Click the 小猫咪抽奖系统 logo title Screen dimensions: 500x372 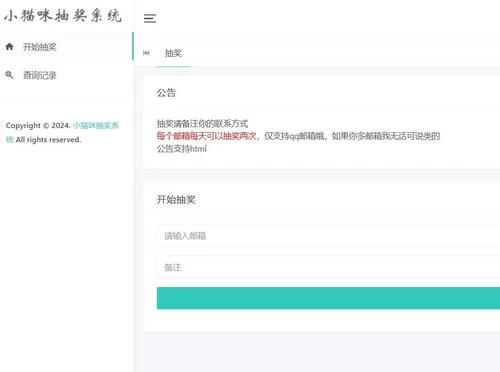pyautogui.click(x=63, y=16)
